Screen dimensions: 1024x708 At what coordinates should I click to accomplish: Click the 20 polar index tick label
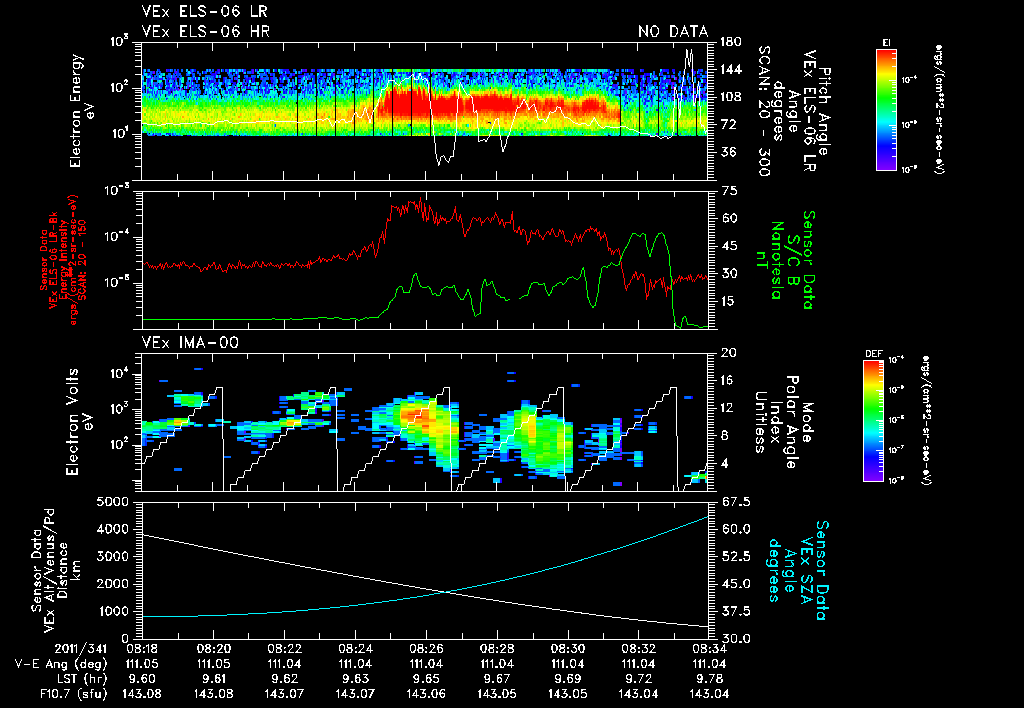point(728,353)
